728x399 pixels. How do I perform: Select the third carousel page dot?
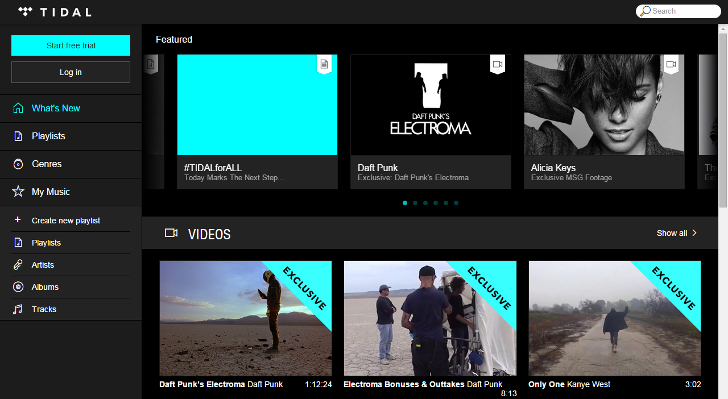(x=425, y=203)
